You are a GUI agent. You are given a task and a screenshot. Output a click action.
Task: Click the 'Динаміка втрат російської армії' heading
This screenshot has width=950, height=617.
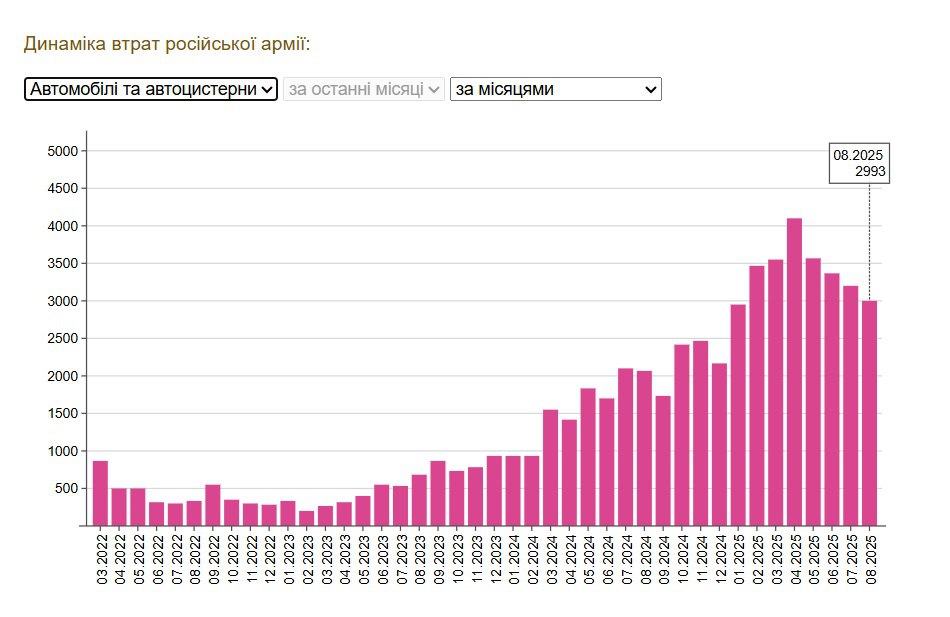click(167, 44)
